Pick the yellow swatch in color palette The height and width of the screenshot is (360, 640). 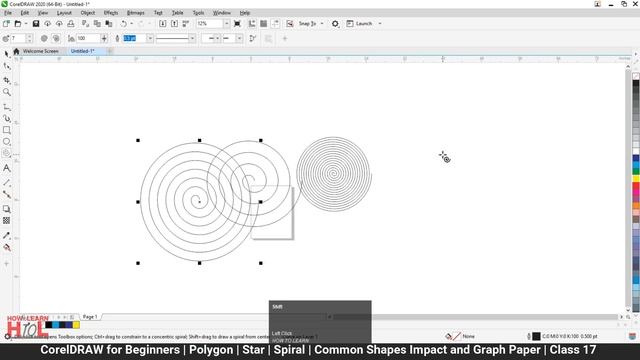pos(636,179)
